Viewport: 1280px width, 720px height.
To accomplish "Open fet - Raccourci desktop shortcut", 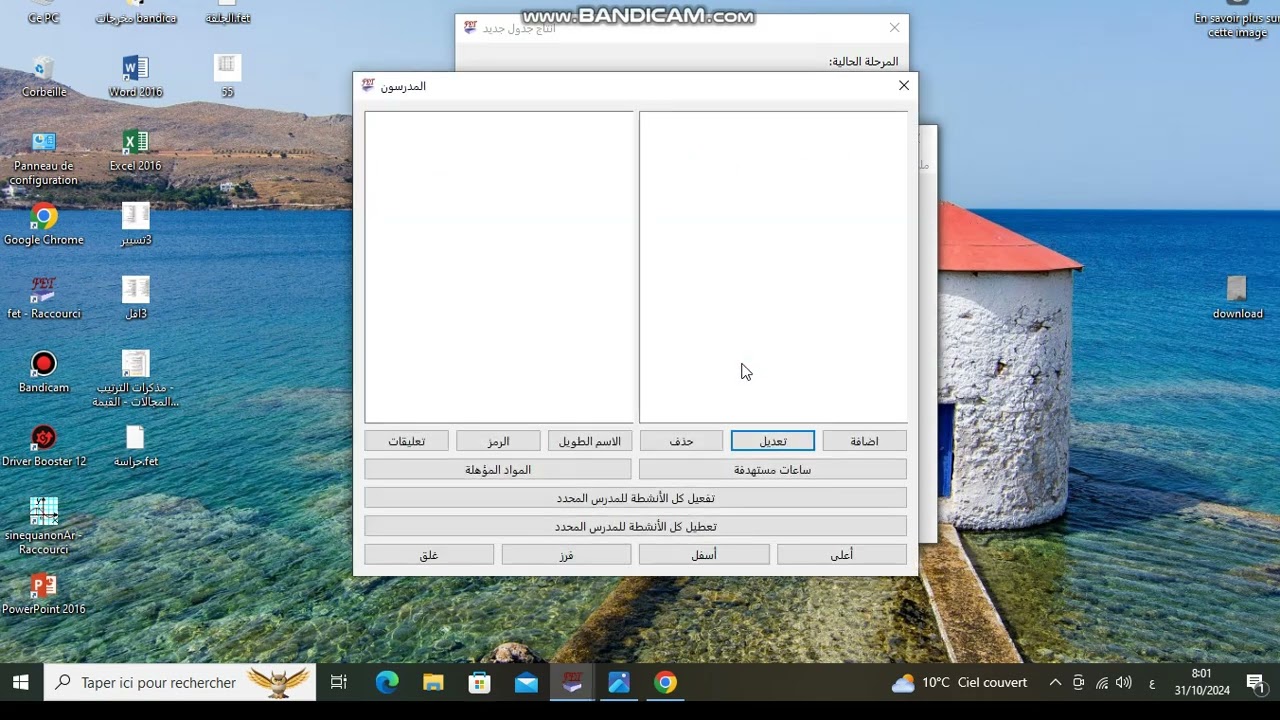I will pos(44,299).
